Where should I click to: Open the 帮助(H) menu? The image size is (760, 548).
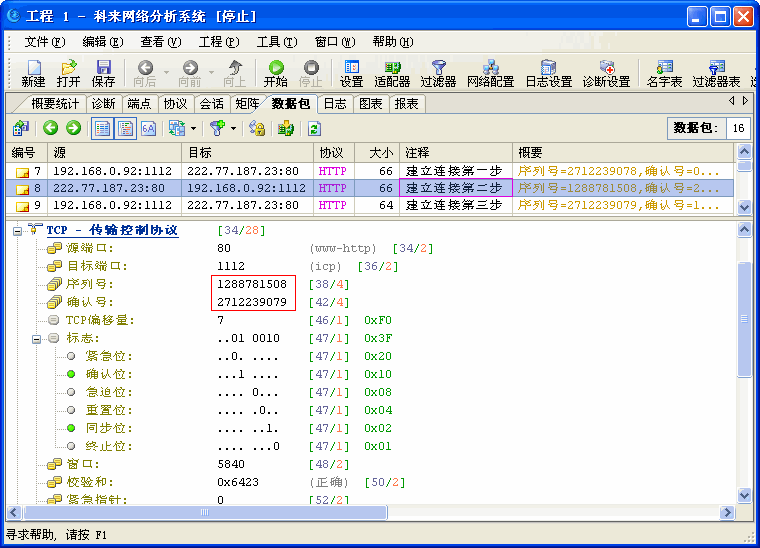coord(393,42)
